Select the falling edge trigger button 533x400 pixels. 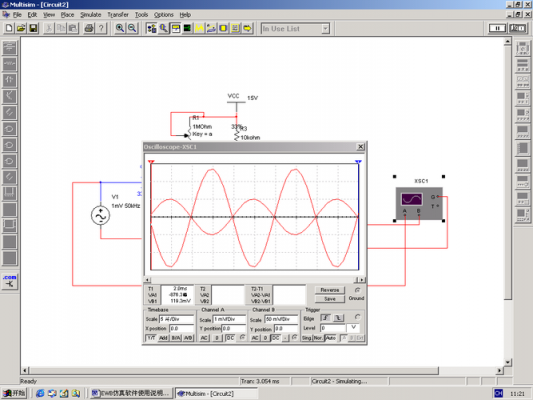338,318
